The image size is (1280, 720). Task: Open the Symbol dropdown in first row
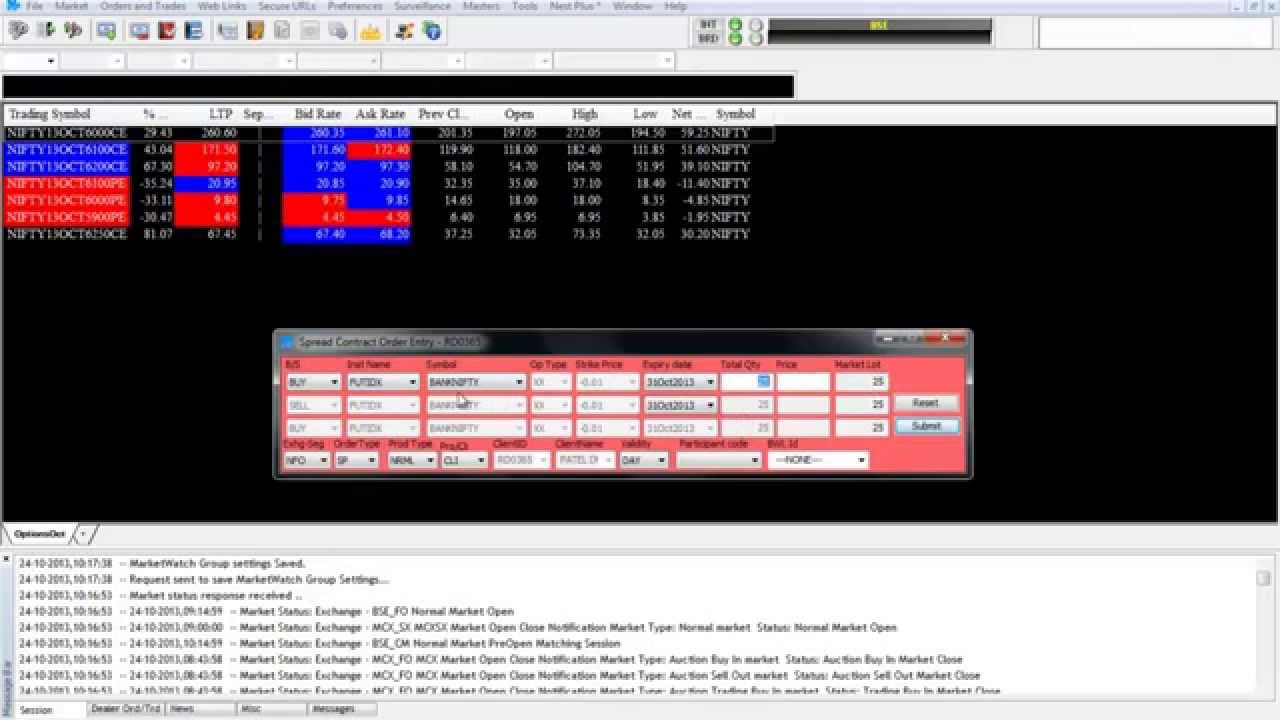tap(476, 382)
